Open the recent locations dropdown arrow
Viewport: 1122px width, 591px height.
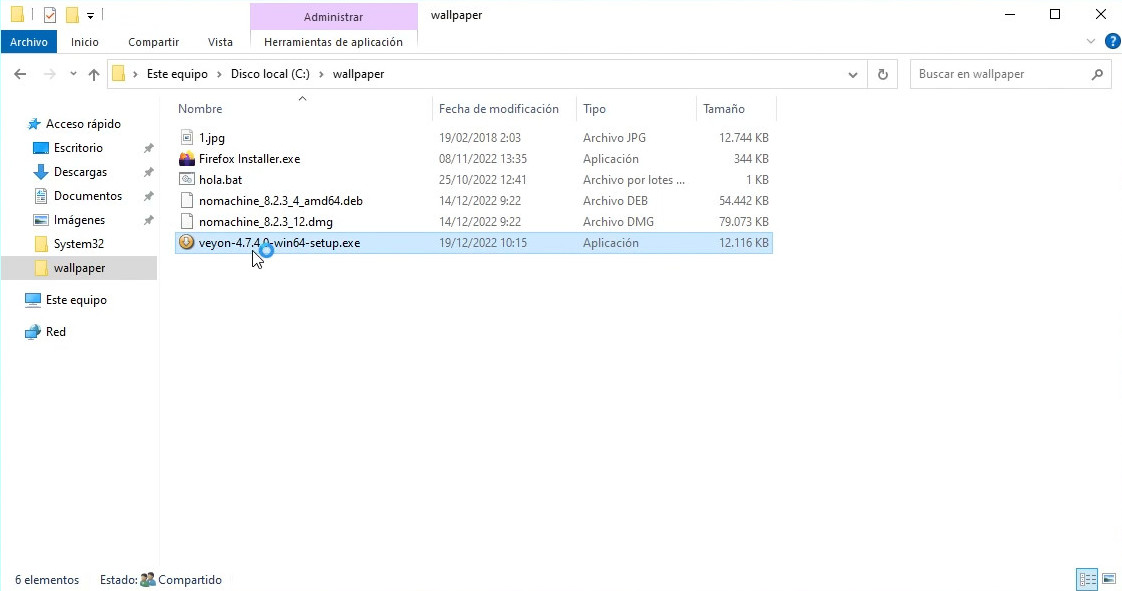(x=73, y=74)
